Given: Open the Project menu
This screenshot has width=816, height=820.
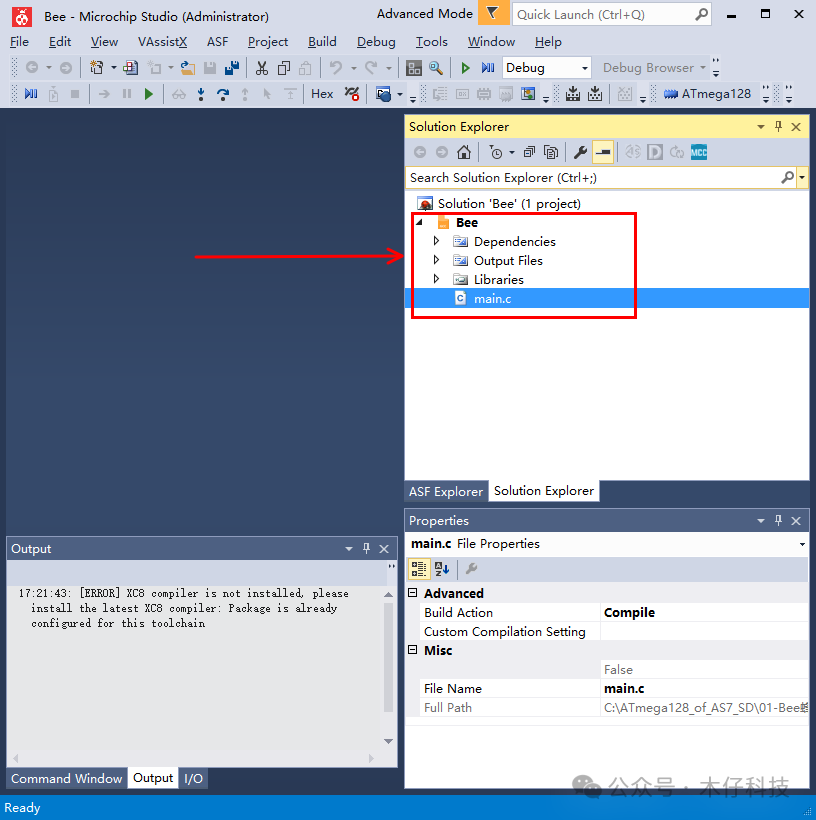Looking at the screenshot, I should point(268,42).
